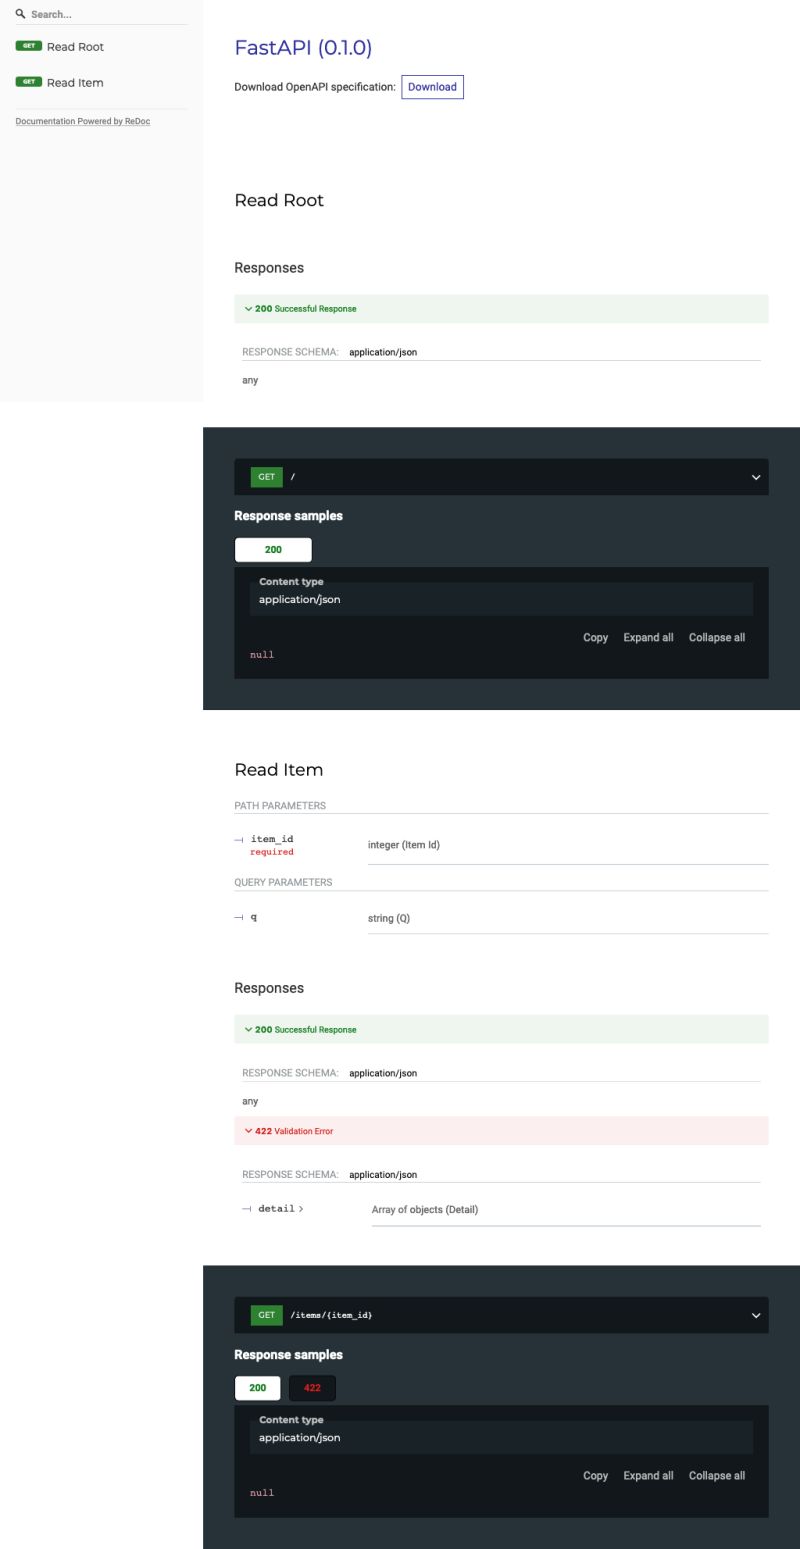This screenshot has width=800, height=1549.
Task: Collapse all in Read Item sample
Action: (717, 1476)
